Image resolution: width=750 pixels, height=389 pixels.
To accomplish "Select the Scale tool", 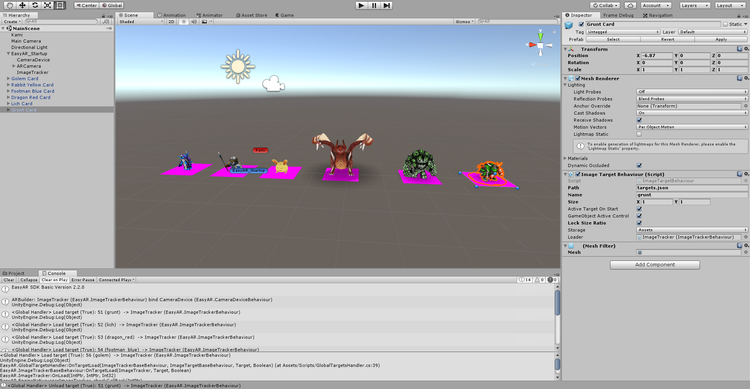I will pyautogui.click(x=47, y=5).
